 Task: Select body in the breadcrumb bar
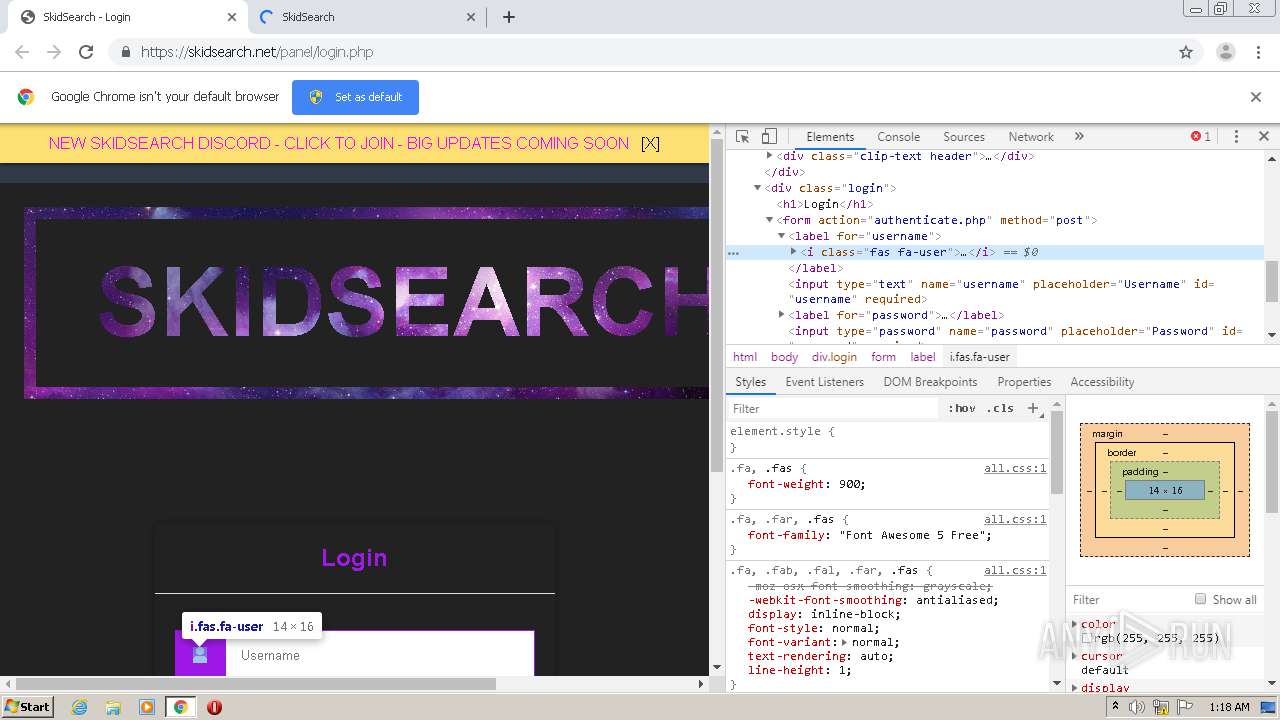click(x=785, y=357)
